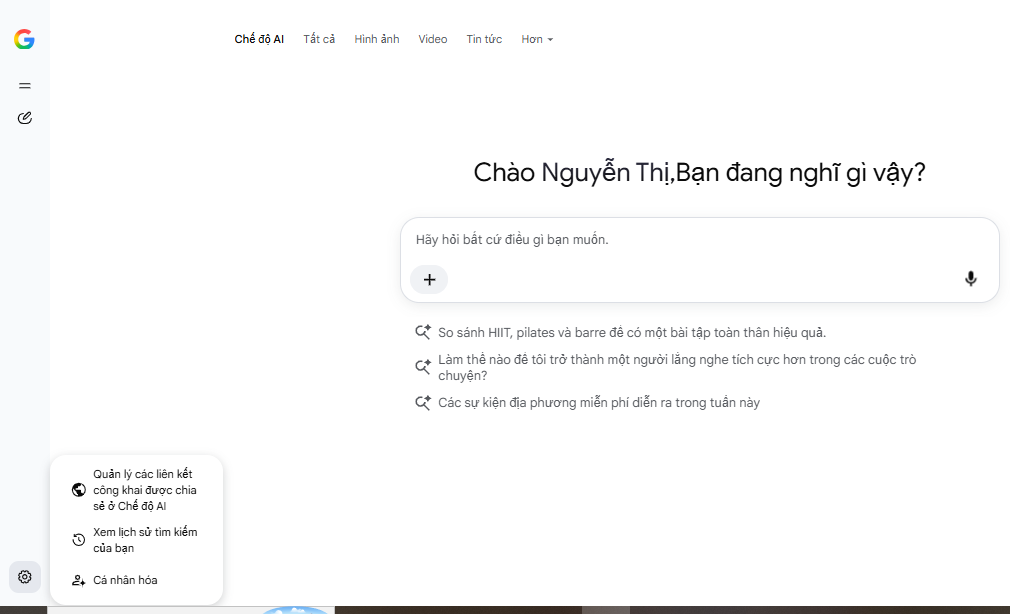Pick the người lắng nghe tích cực suggestion
The width and height of the screenshot is (1010, 614).
[x=677, y=367]
